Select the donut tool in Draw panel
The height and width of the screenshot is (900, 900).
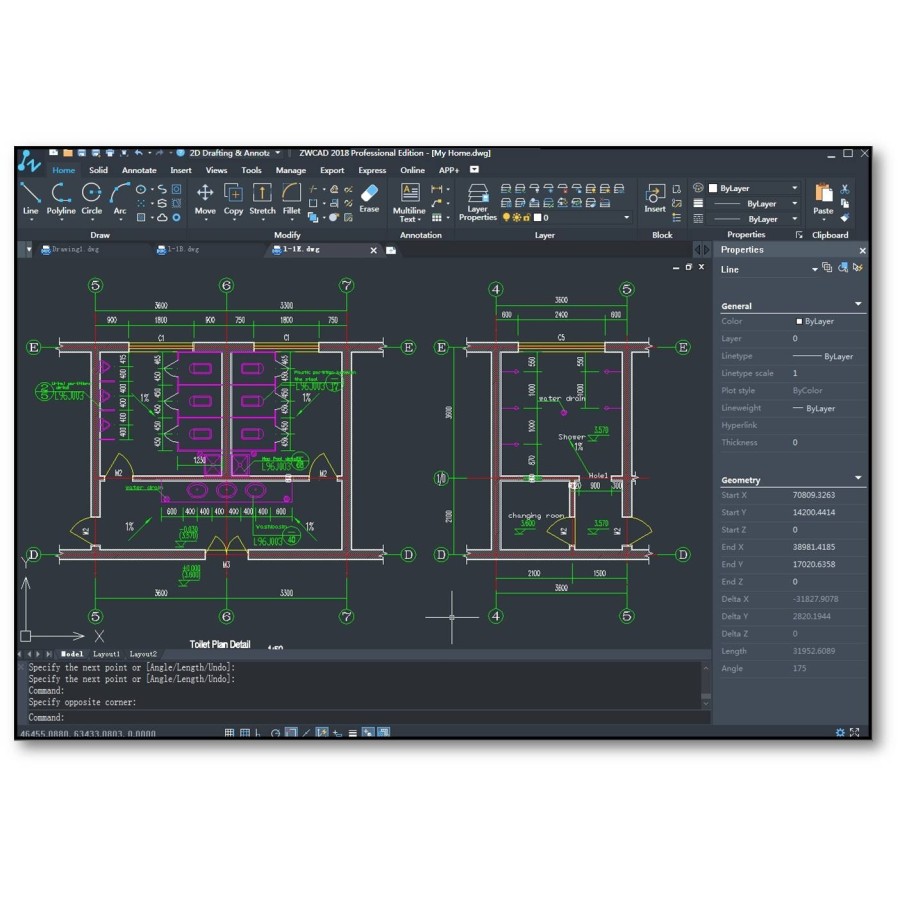[x=177, y=218]
